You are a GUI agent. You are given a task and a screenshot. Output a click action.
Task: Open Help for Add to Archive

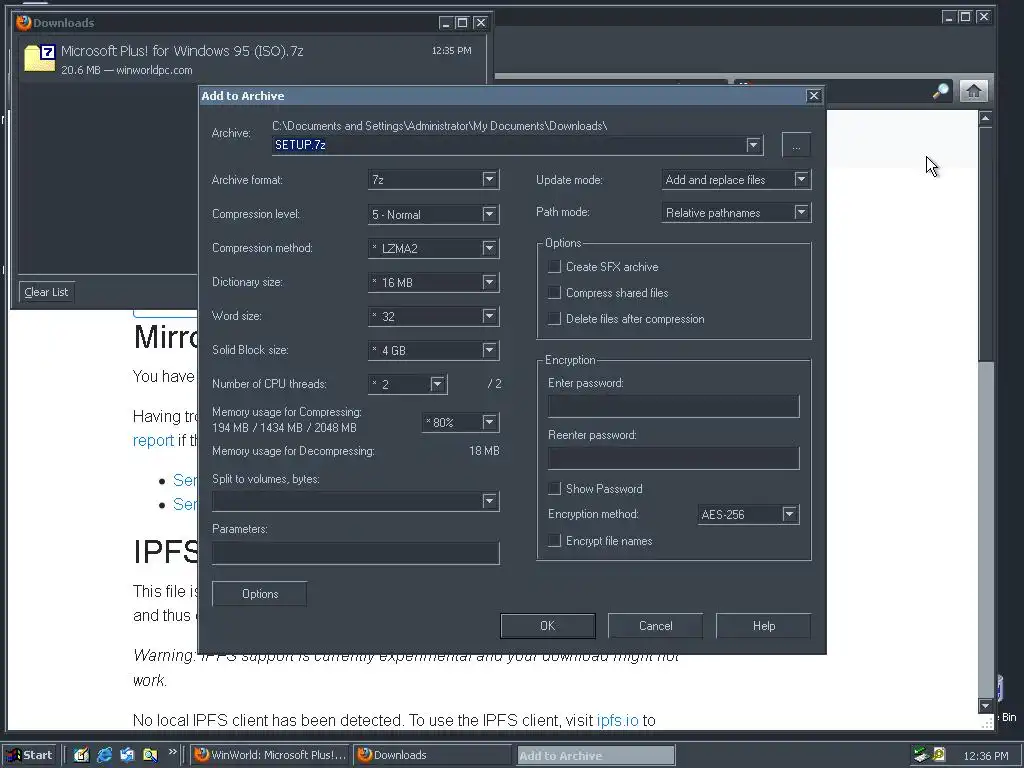763,626
